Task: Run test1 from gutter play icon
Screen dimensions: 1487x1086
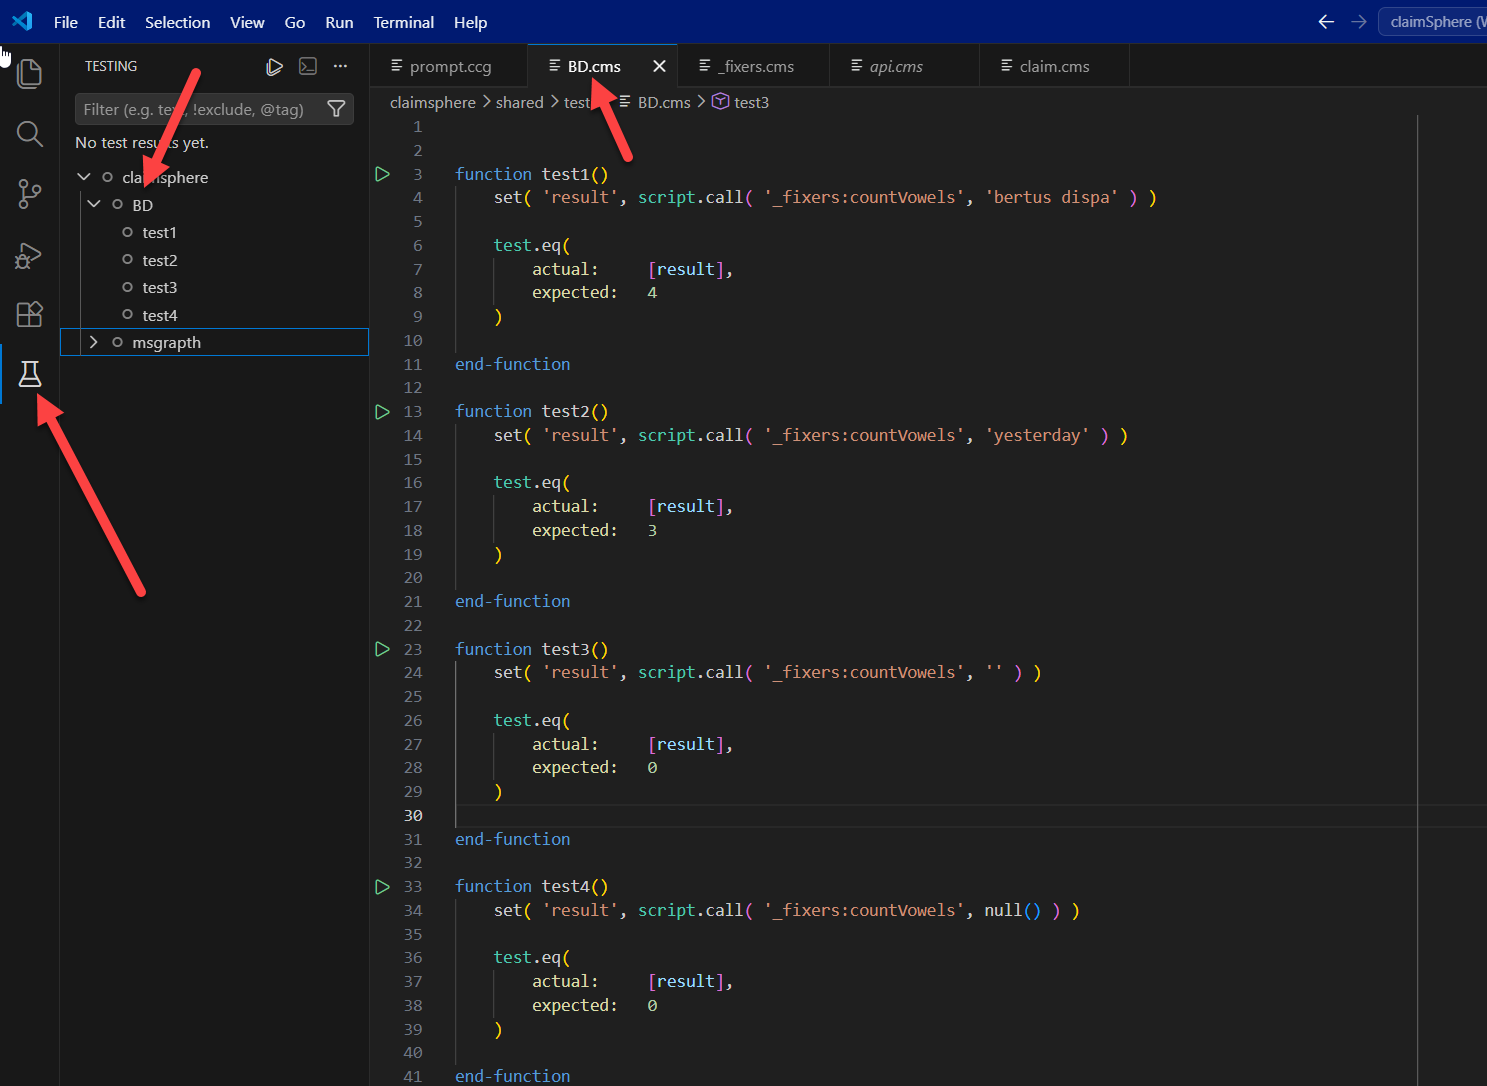Action: pyautogui.click(x=382, y=174)
